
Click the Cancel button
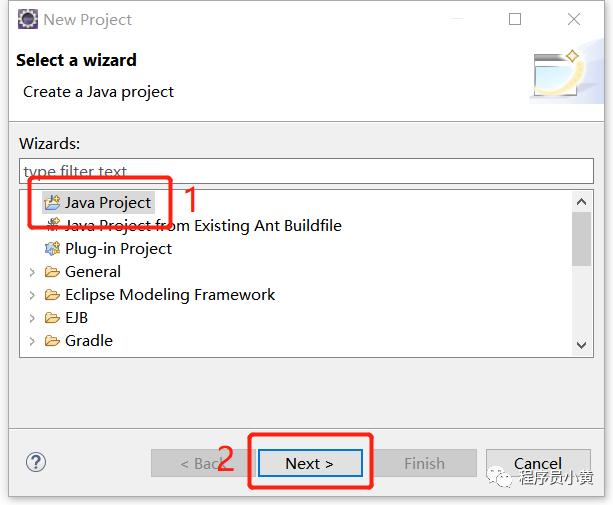tap(538, 463)
